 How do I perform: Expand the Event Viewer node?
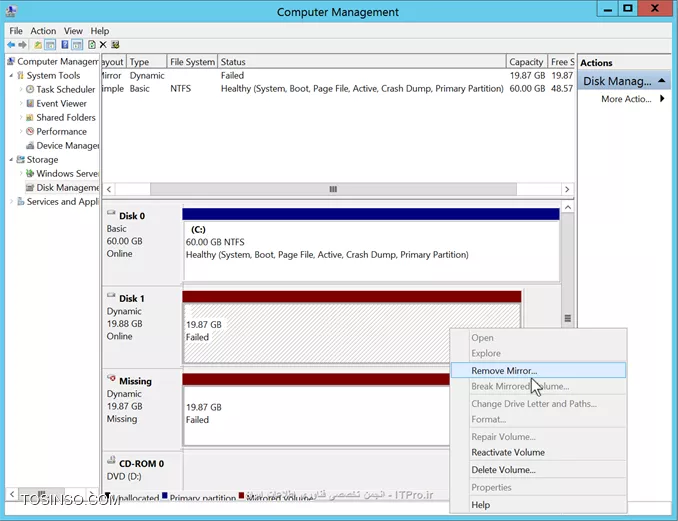pyautogui.click(x=21, y=103)
